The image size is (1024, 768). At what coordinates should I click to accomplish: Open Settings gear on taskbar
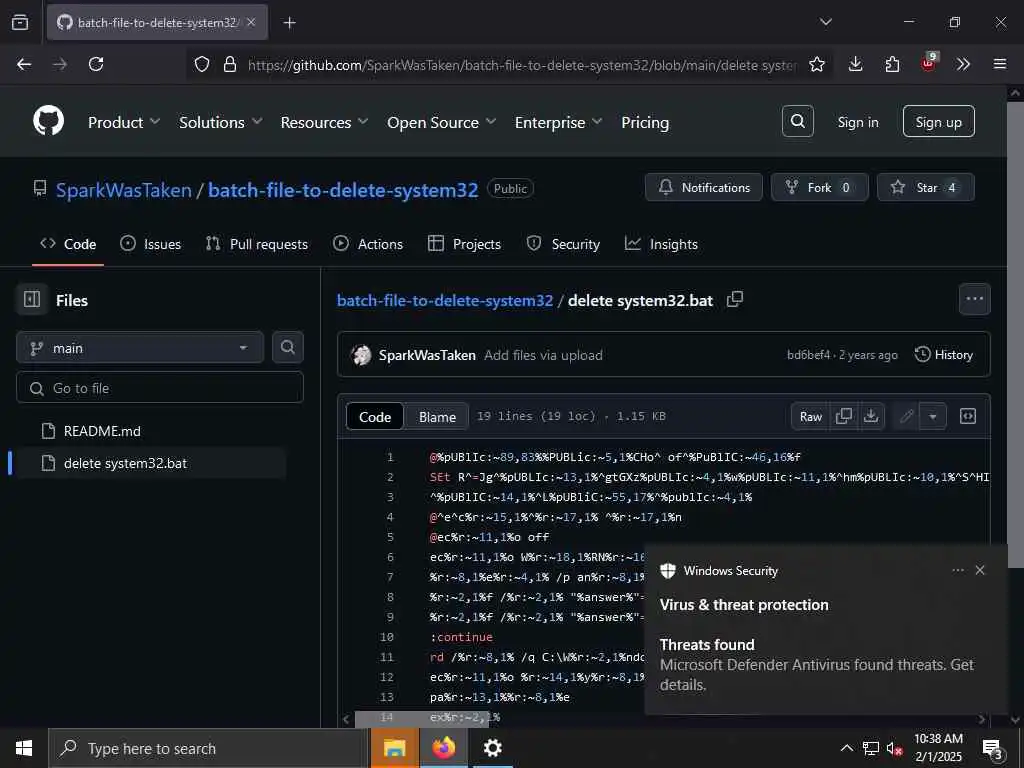492,748
